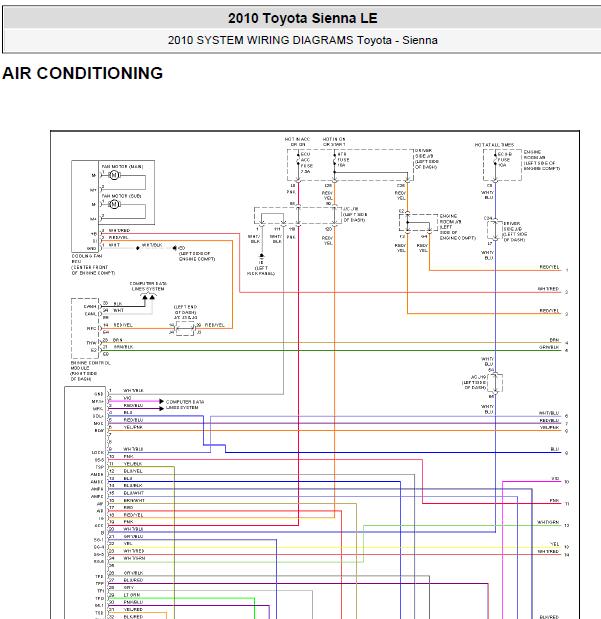Screen dimensions: 601x619
Task: Select the ground symbol above left kick panel
Action: (261, 257)
